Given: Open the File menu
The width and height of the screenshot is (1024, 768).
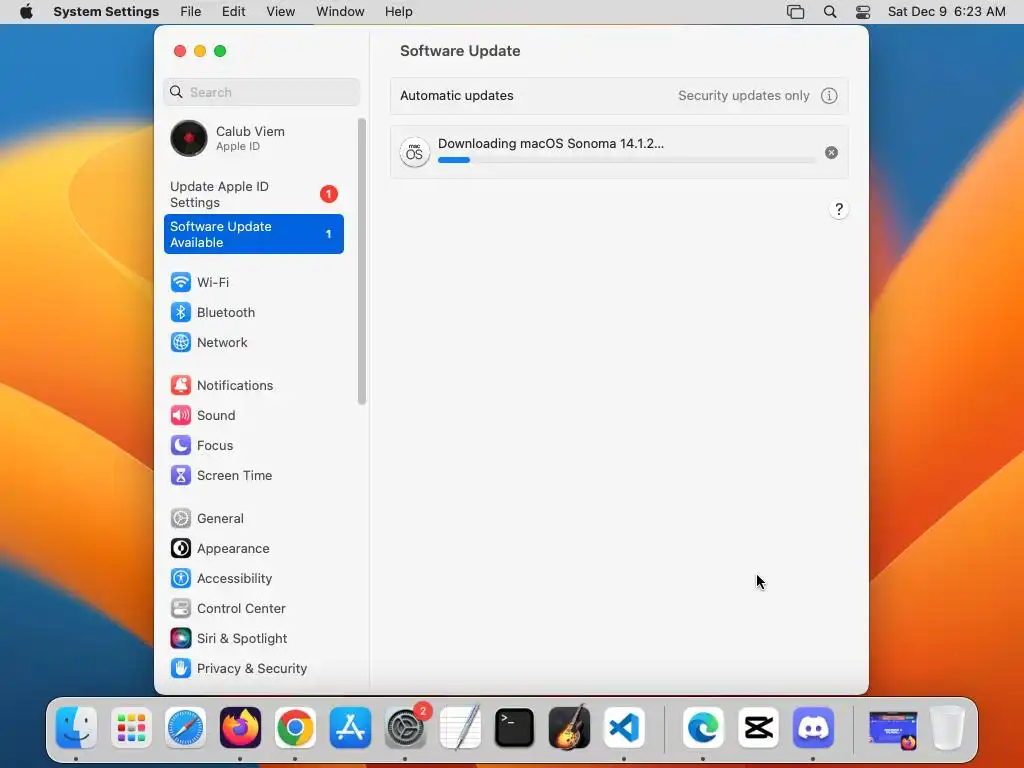Looking at the screenshot, I should click(191, 12).
